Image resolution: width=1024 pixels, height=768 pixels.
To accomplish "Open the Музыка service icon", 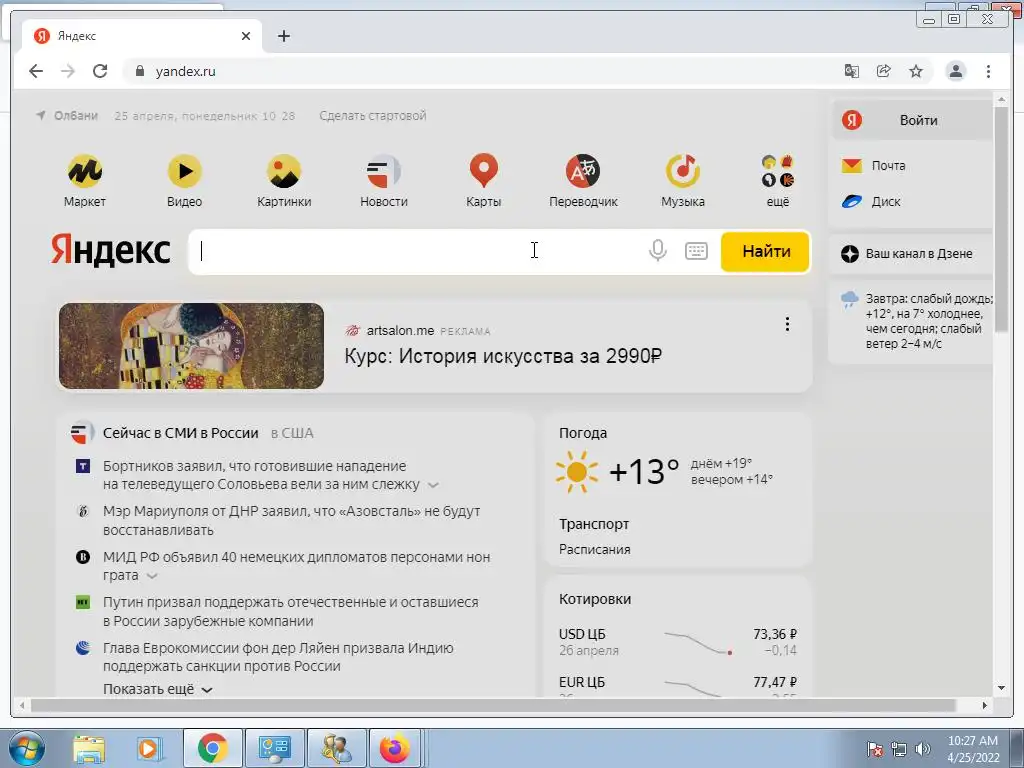I will coord(682,171).
